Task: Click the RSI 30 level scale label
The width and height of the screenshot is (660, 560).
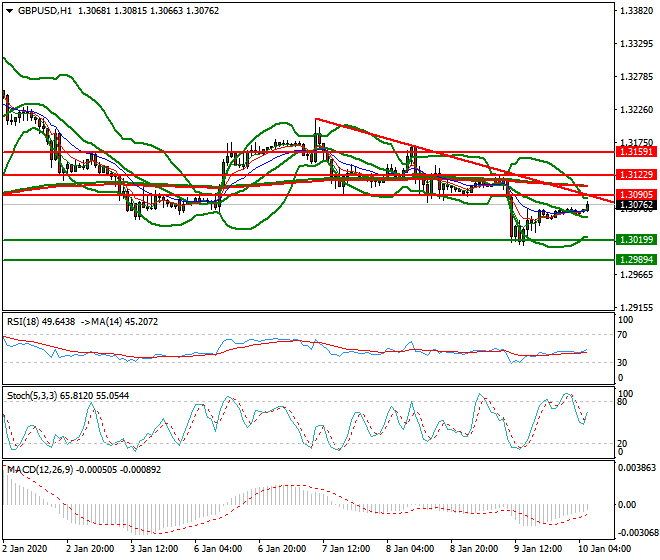Action: tap(623, 363)
